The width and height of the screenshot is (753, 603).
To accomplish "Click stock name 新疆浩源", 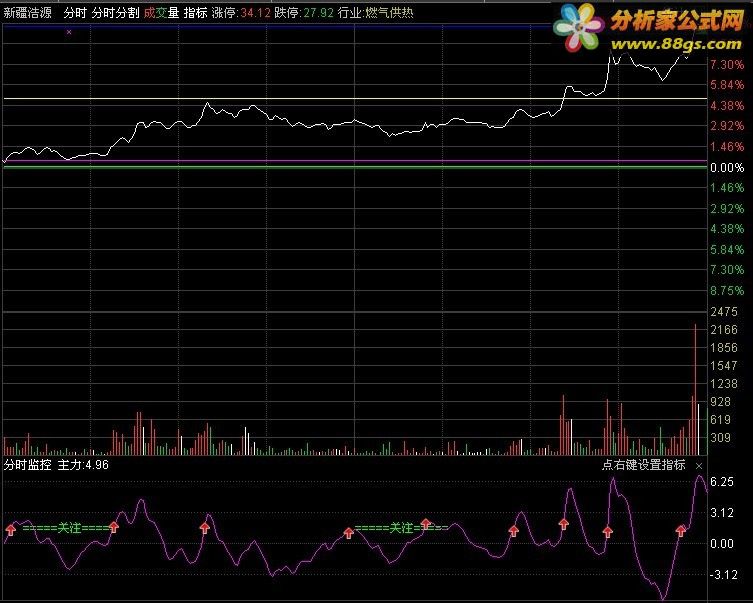I will [27, 13].
